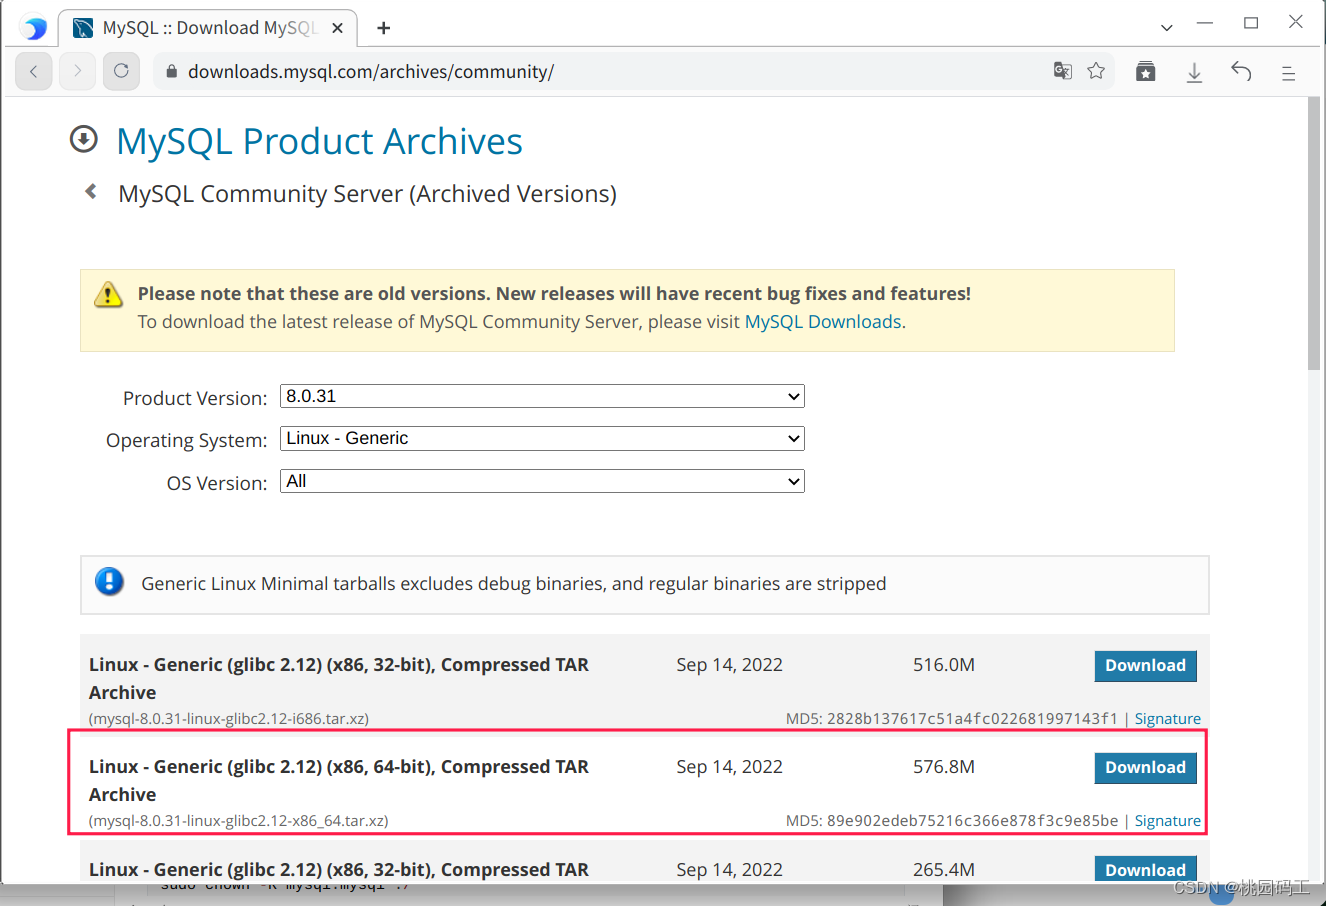Bookmark this page with the star icon

point(1096,71)
